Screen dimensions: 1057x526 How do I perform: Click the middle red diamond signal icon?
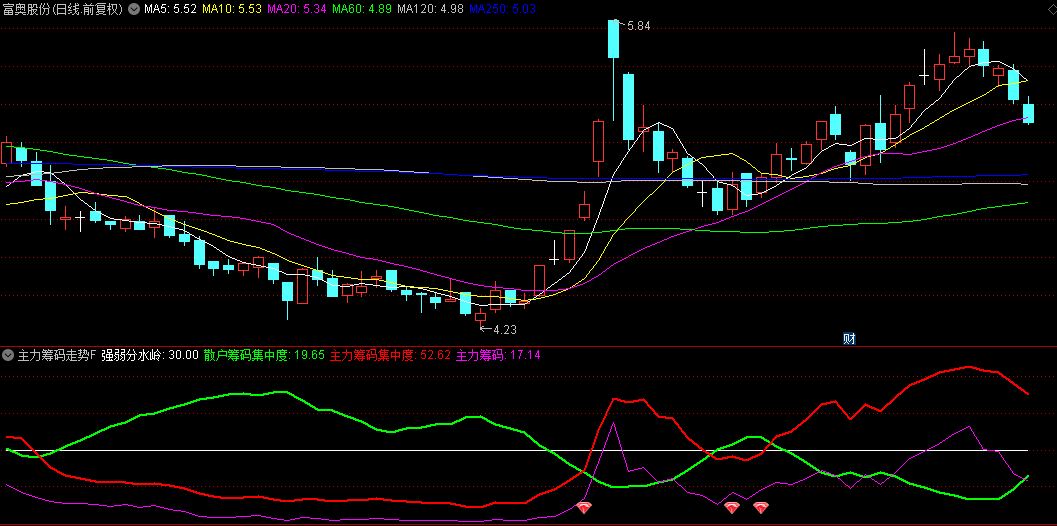click(x=732, y=508)
